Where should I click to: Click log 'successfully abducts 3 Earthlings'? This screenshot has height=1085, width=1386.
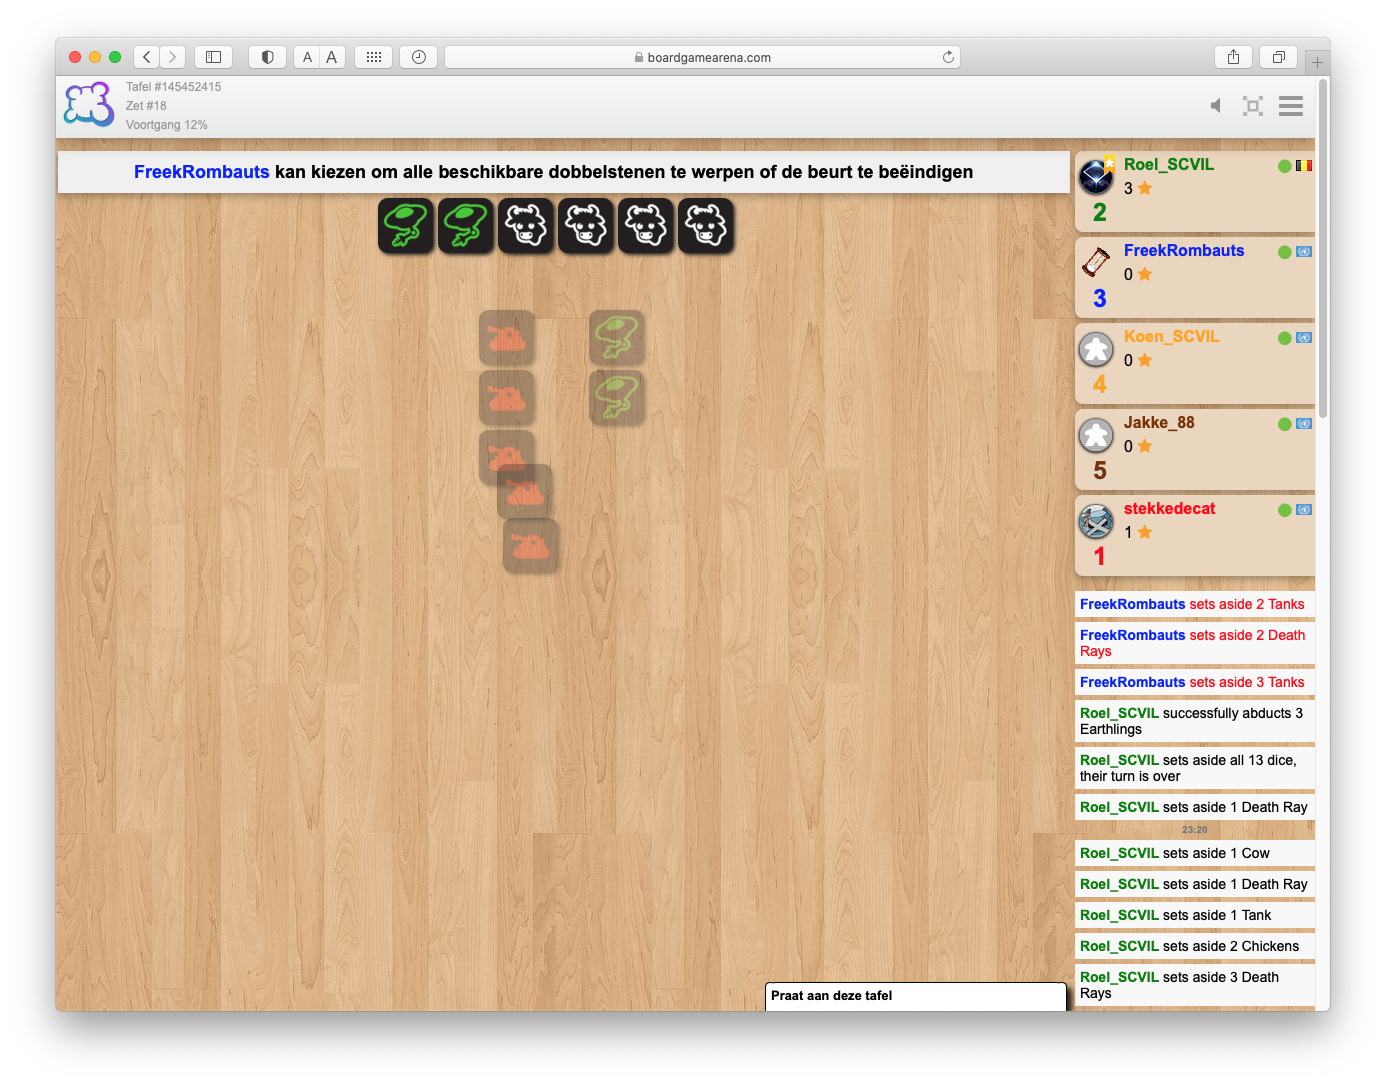pos(1195,721)
